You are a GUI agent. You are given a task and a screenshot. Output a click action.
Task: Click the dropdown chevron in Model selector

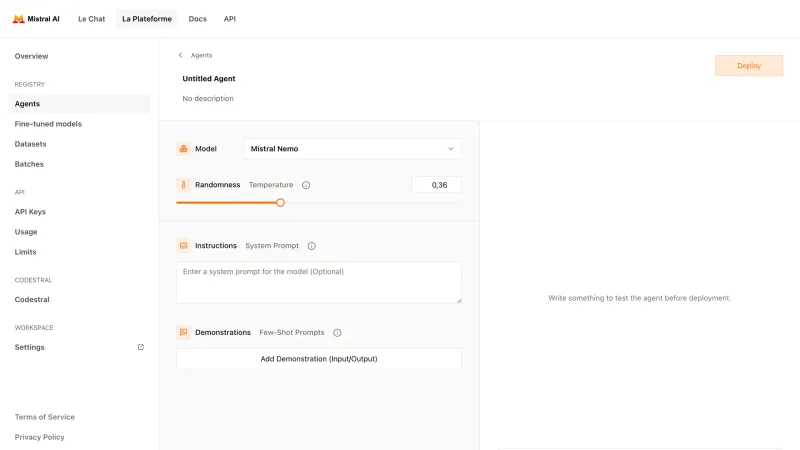pos(451,149)
